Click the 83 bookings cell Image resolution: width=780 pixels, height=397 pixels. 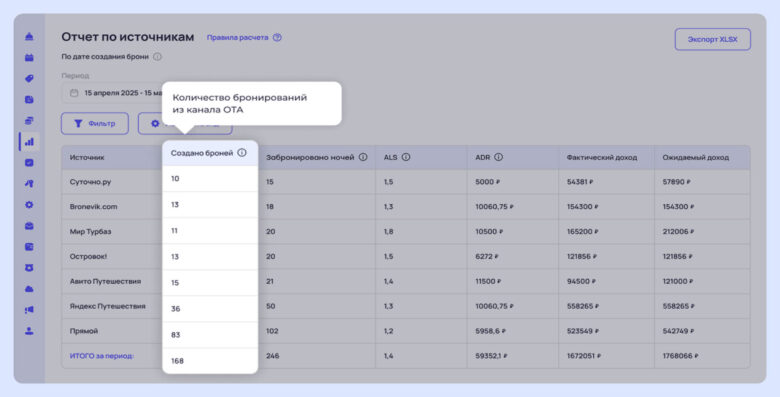pos(210,335)
